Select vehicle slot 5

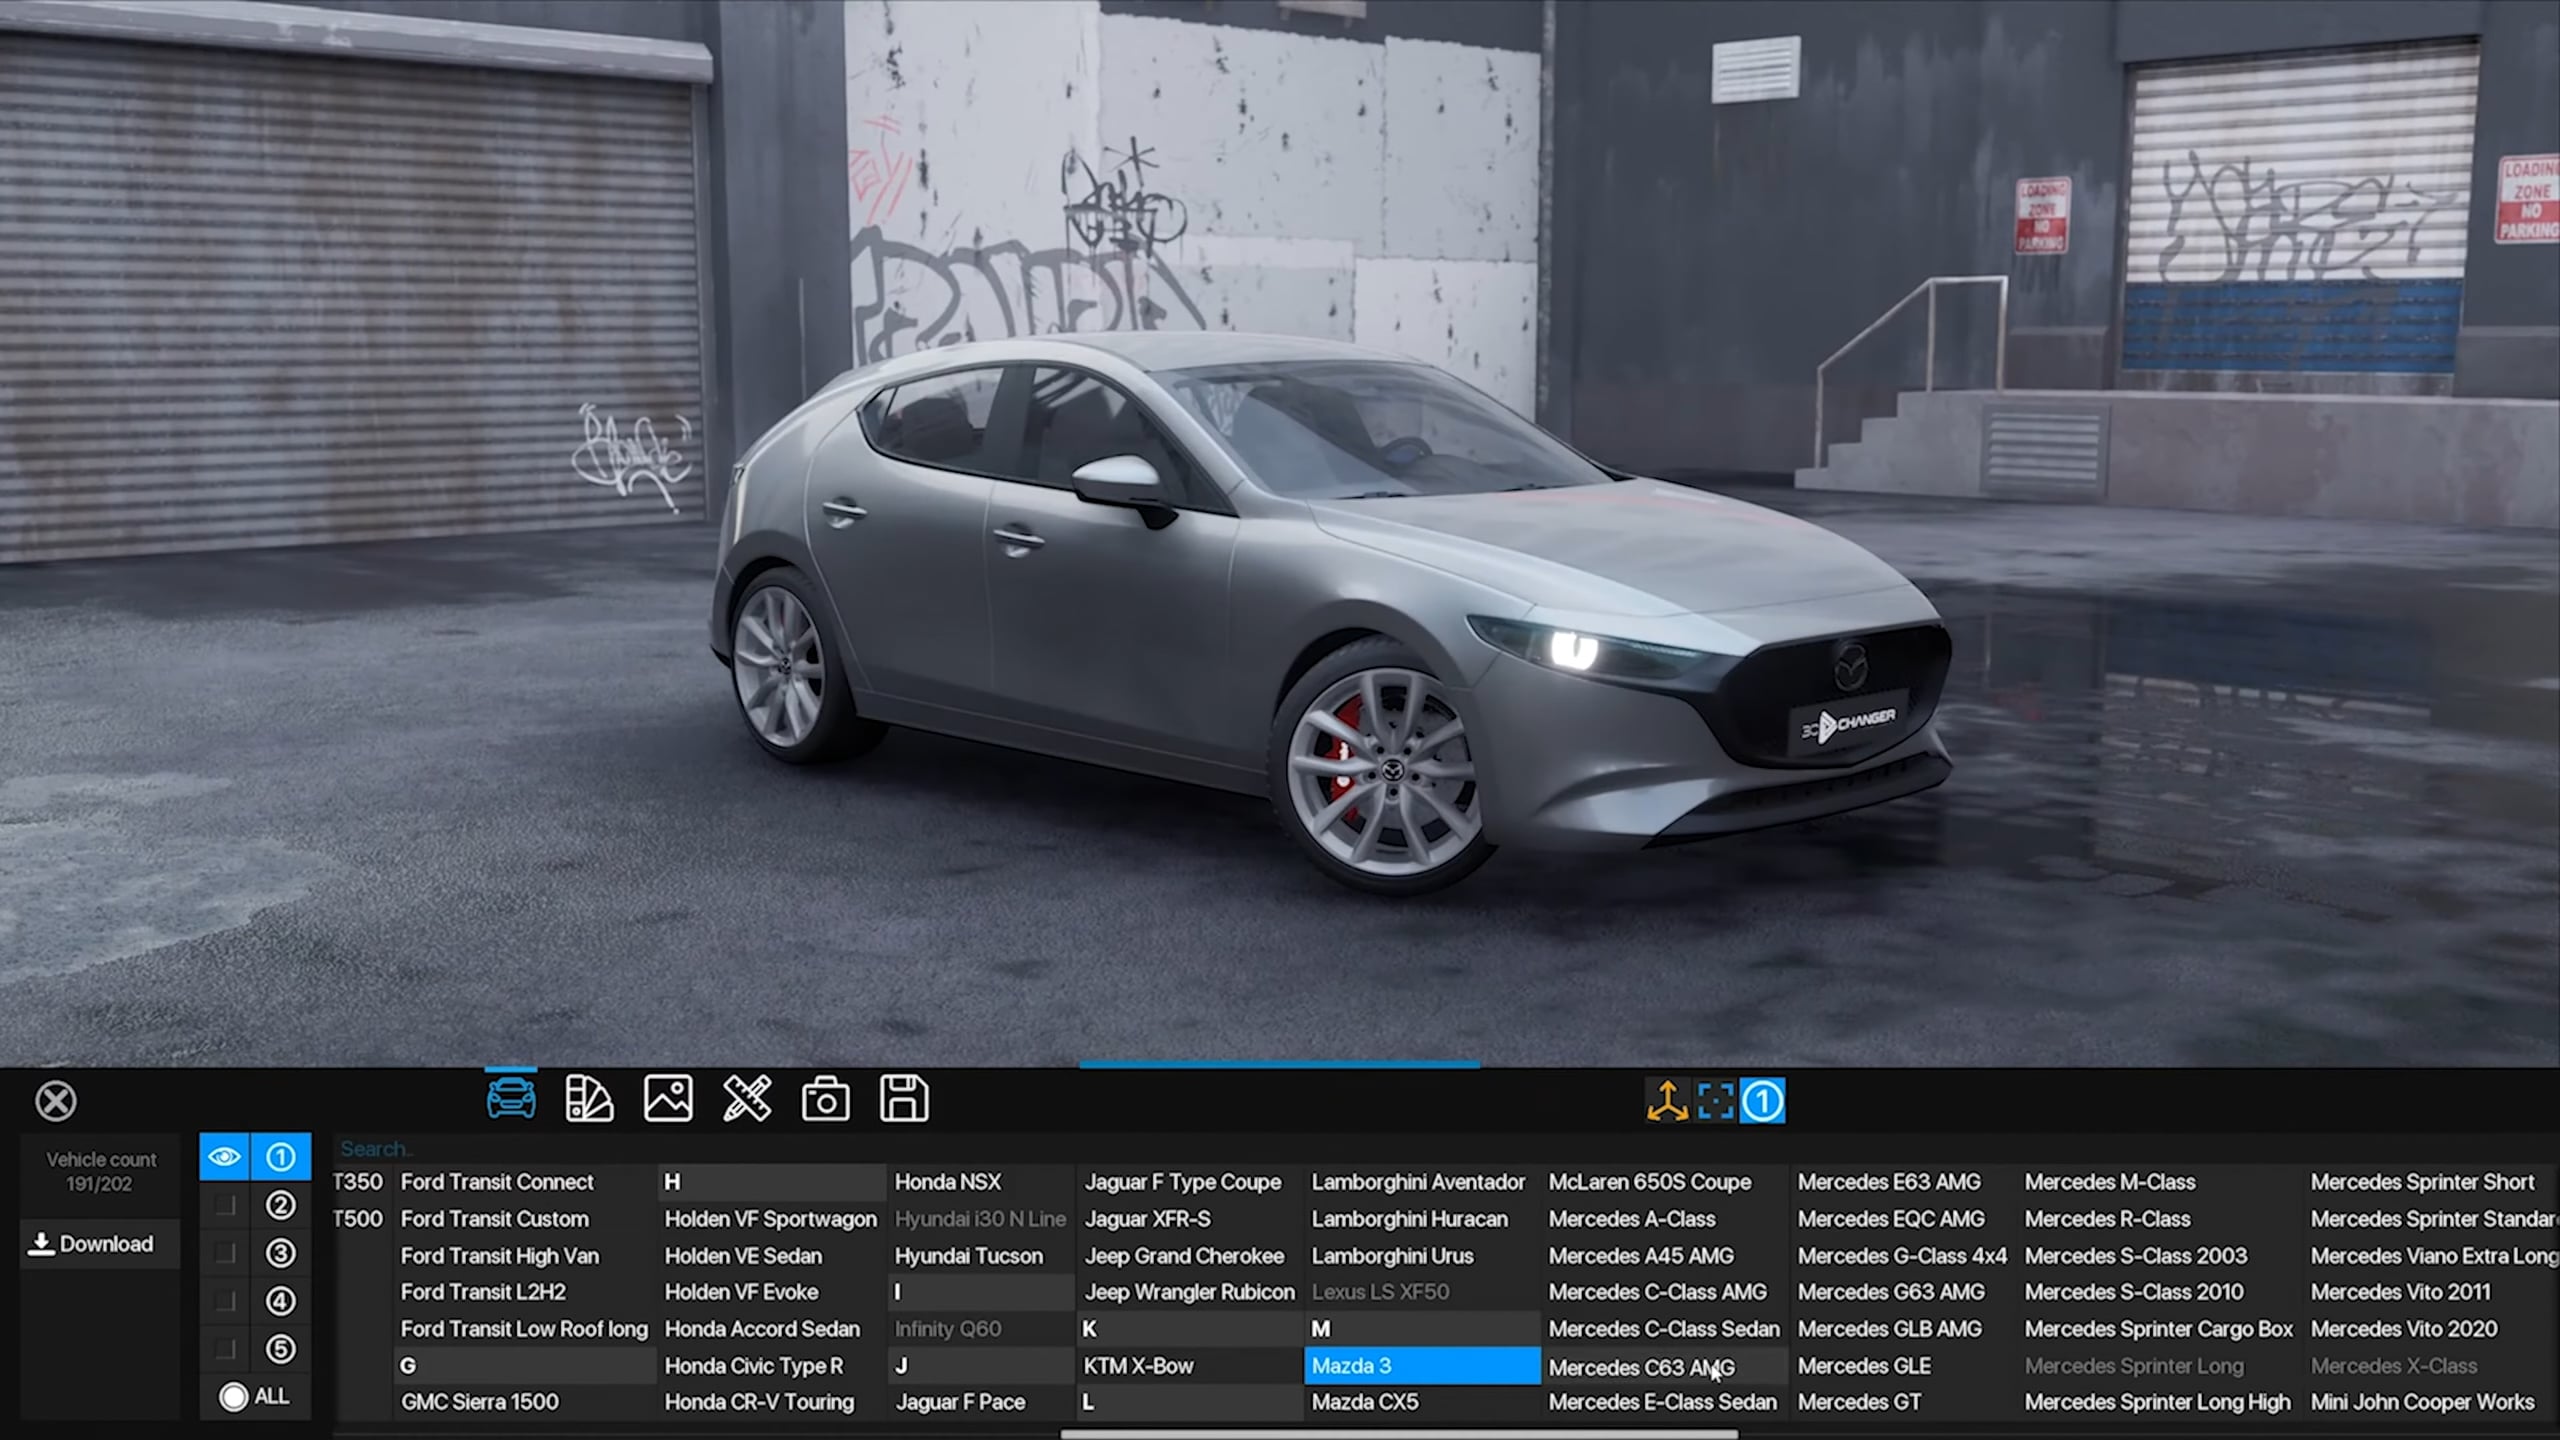coord(281,1349)
